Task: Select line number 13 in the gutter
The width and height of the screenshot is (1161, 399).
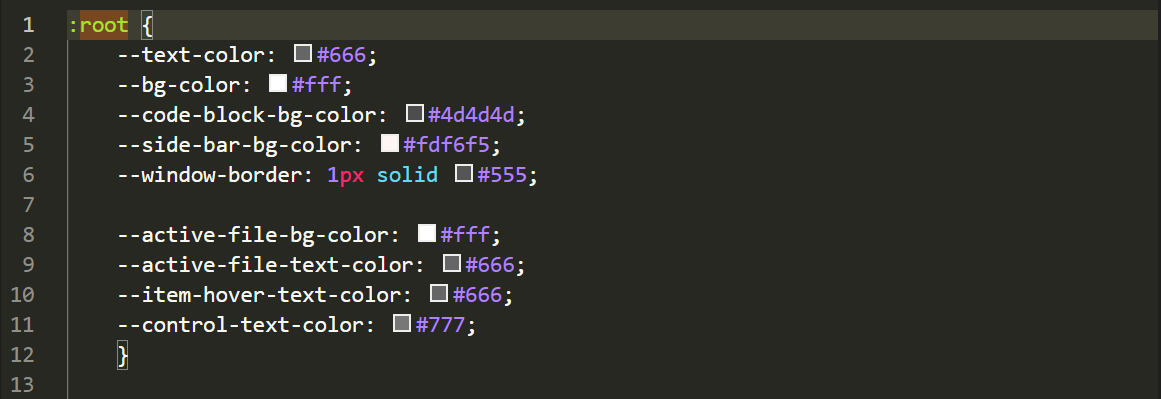Action: pos(22,384)
